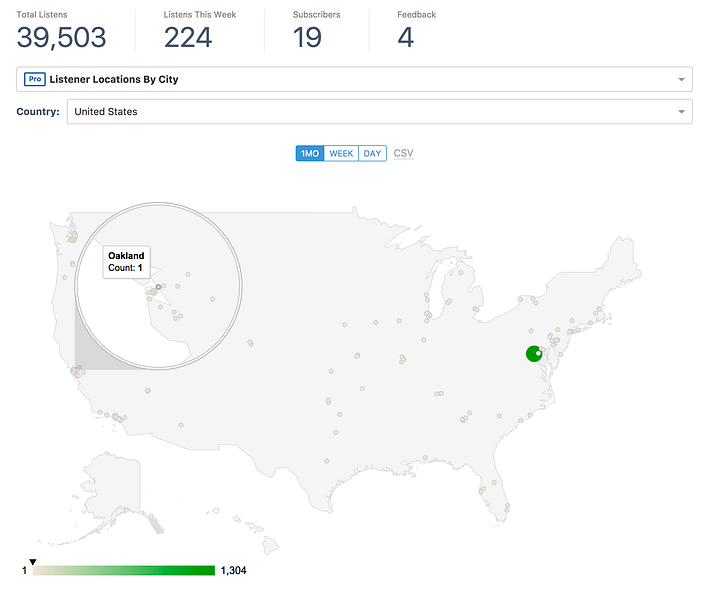Screen dimensions: 707x600
Task: Switch to WEEK time range
Action: [x=342, y=153]
